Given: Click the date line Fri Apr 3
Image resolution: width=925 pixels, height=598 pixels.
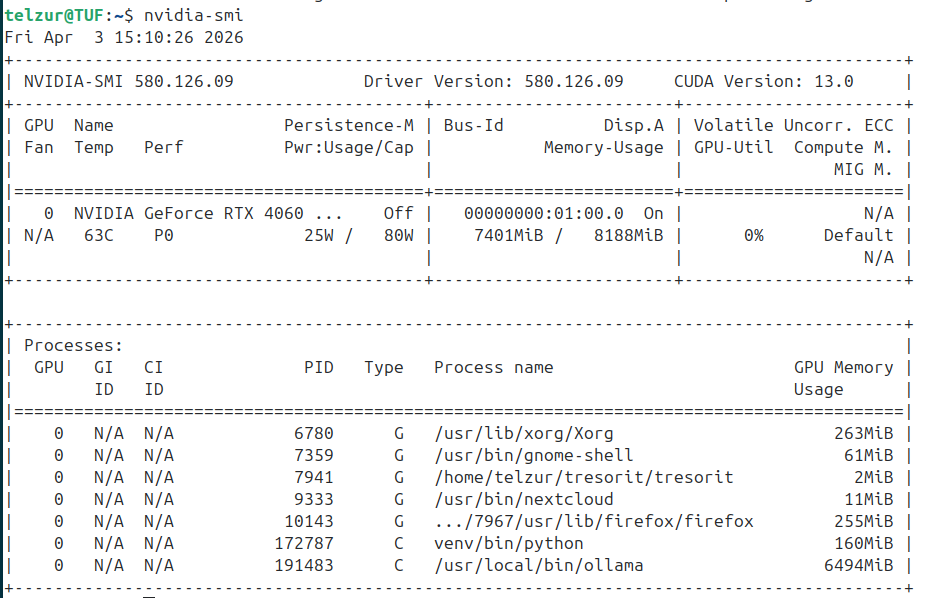Looking at the screenshot, I should click(124, 37).
